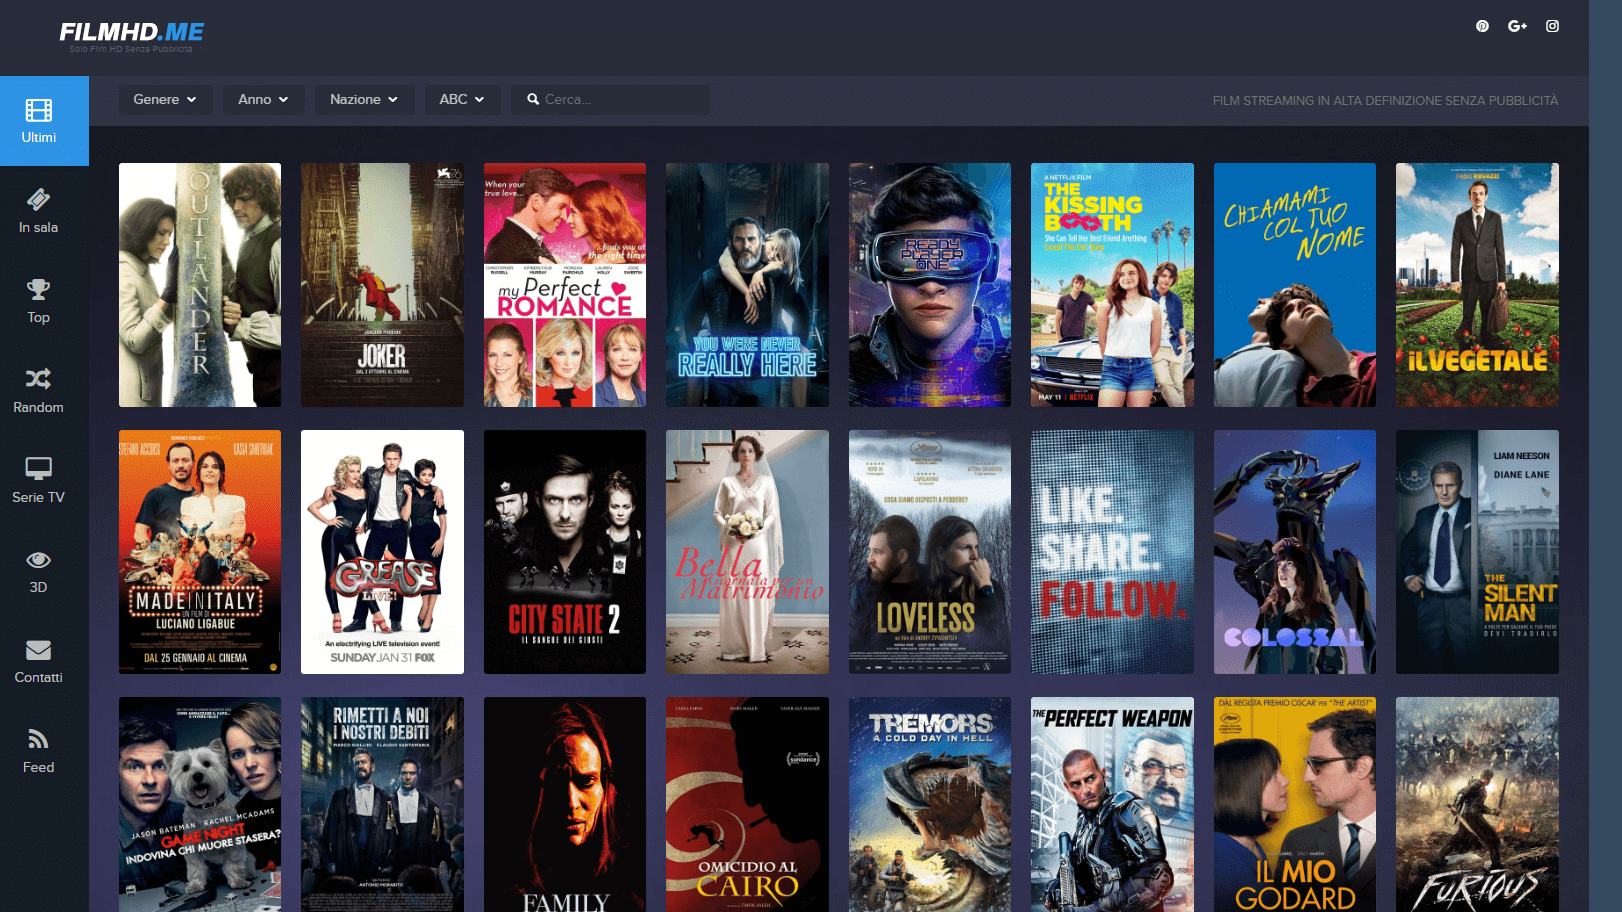Open The Silent Man poster
The width and height of the screenshot is (1622, 912).
point(1477,552)
